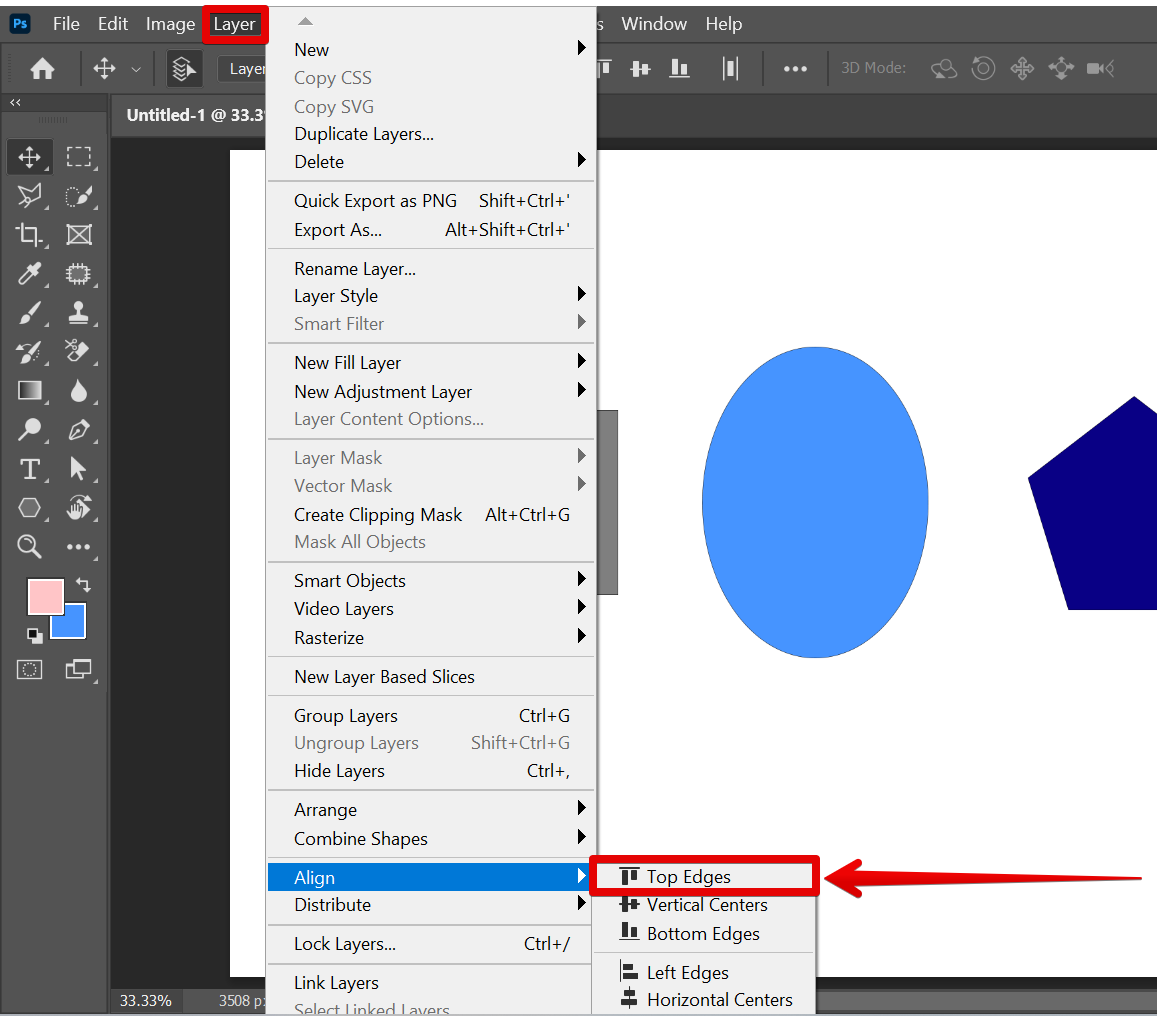
Task: Choose Top Edges from Align submenu
Action: point(688,877)
